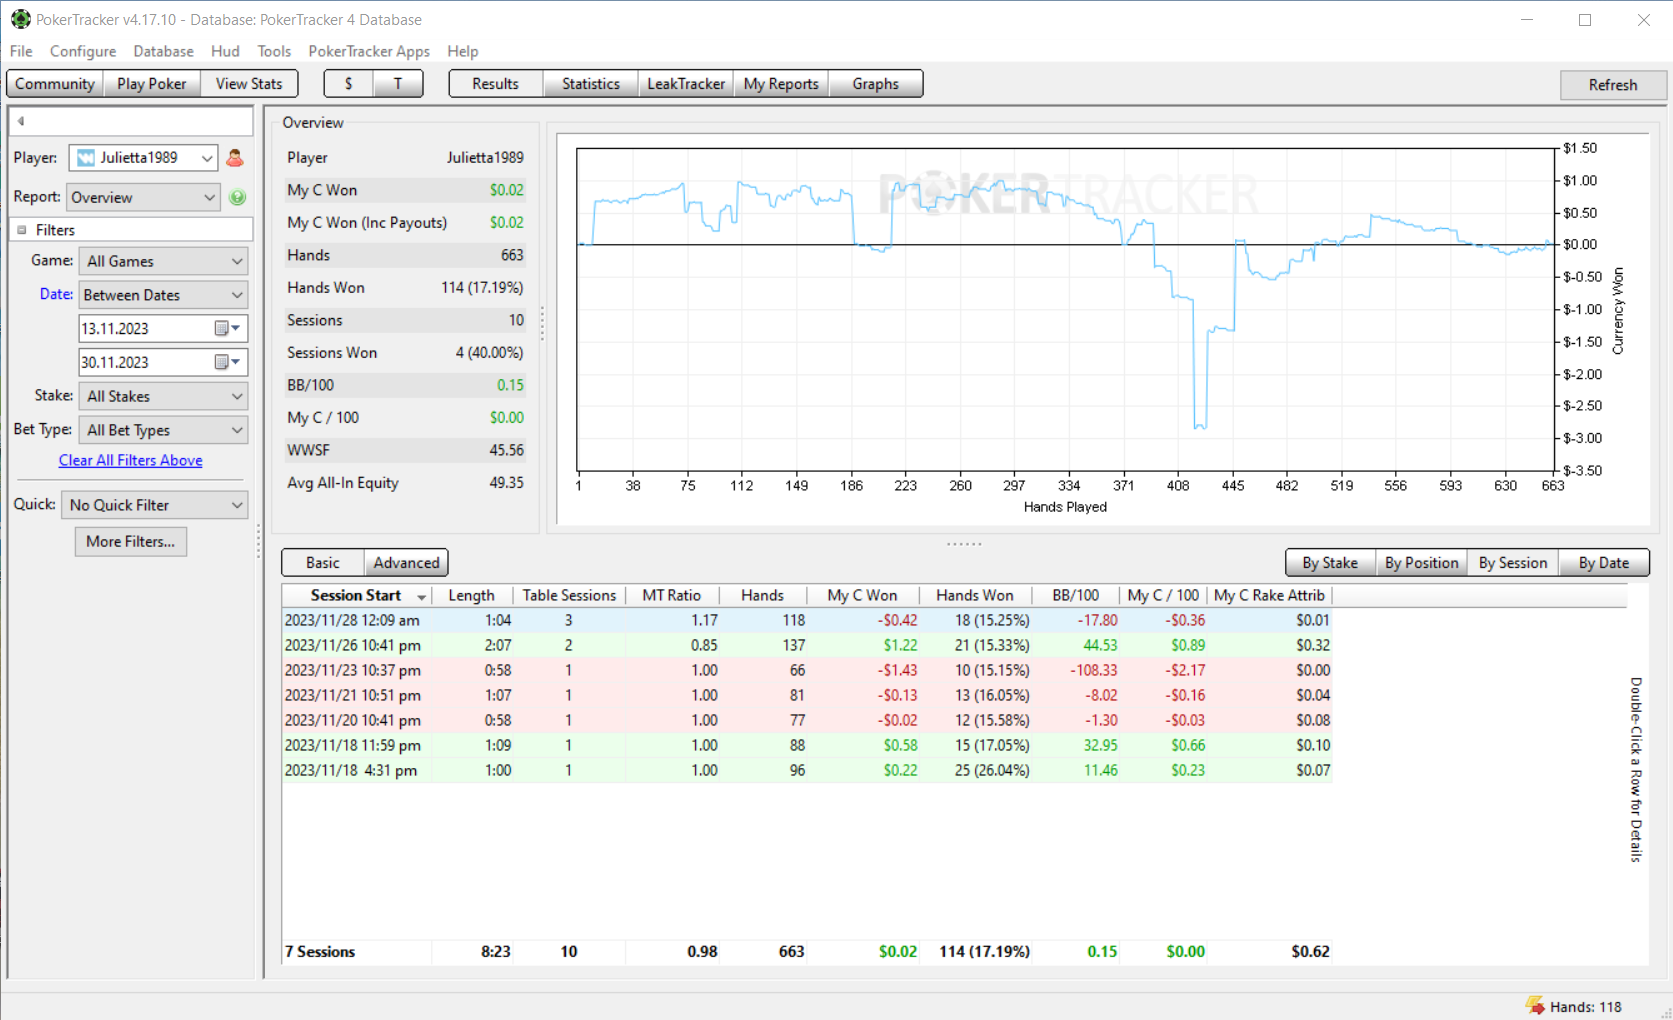Click the Date filter link
The image size is (1673, 1020).
tap(56, 294)
